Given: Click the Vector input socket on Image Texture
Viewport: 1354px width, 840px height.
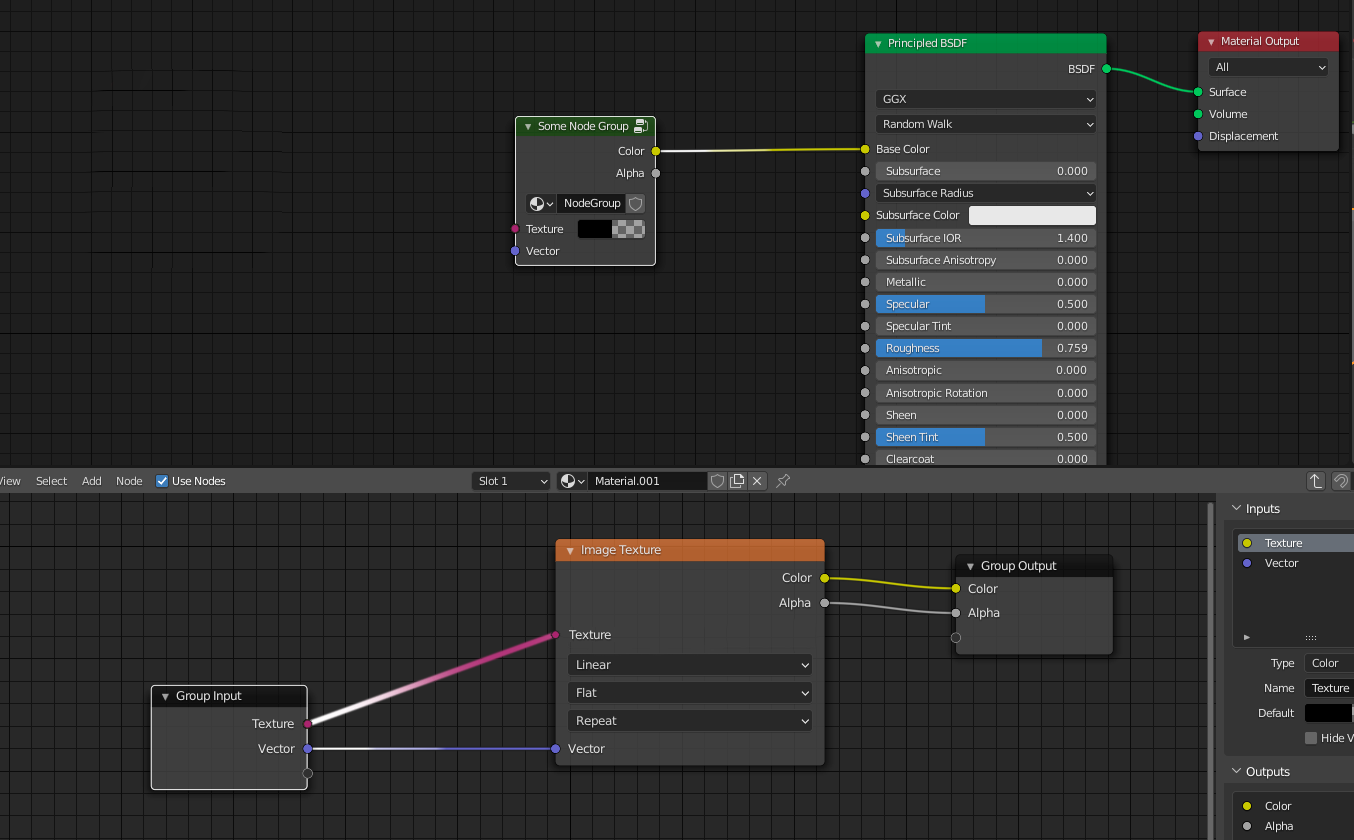Looking at the screenshot, I should click(555, 748).
